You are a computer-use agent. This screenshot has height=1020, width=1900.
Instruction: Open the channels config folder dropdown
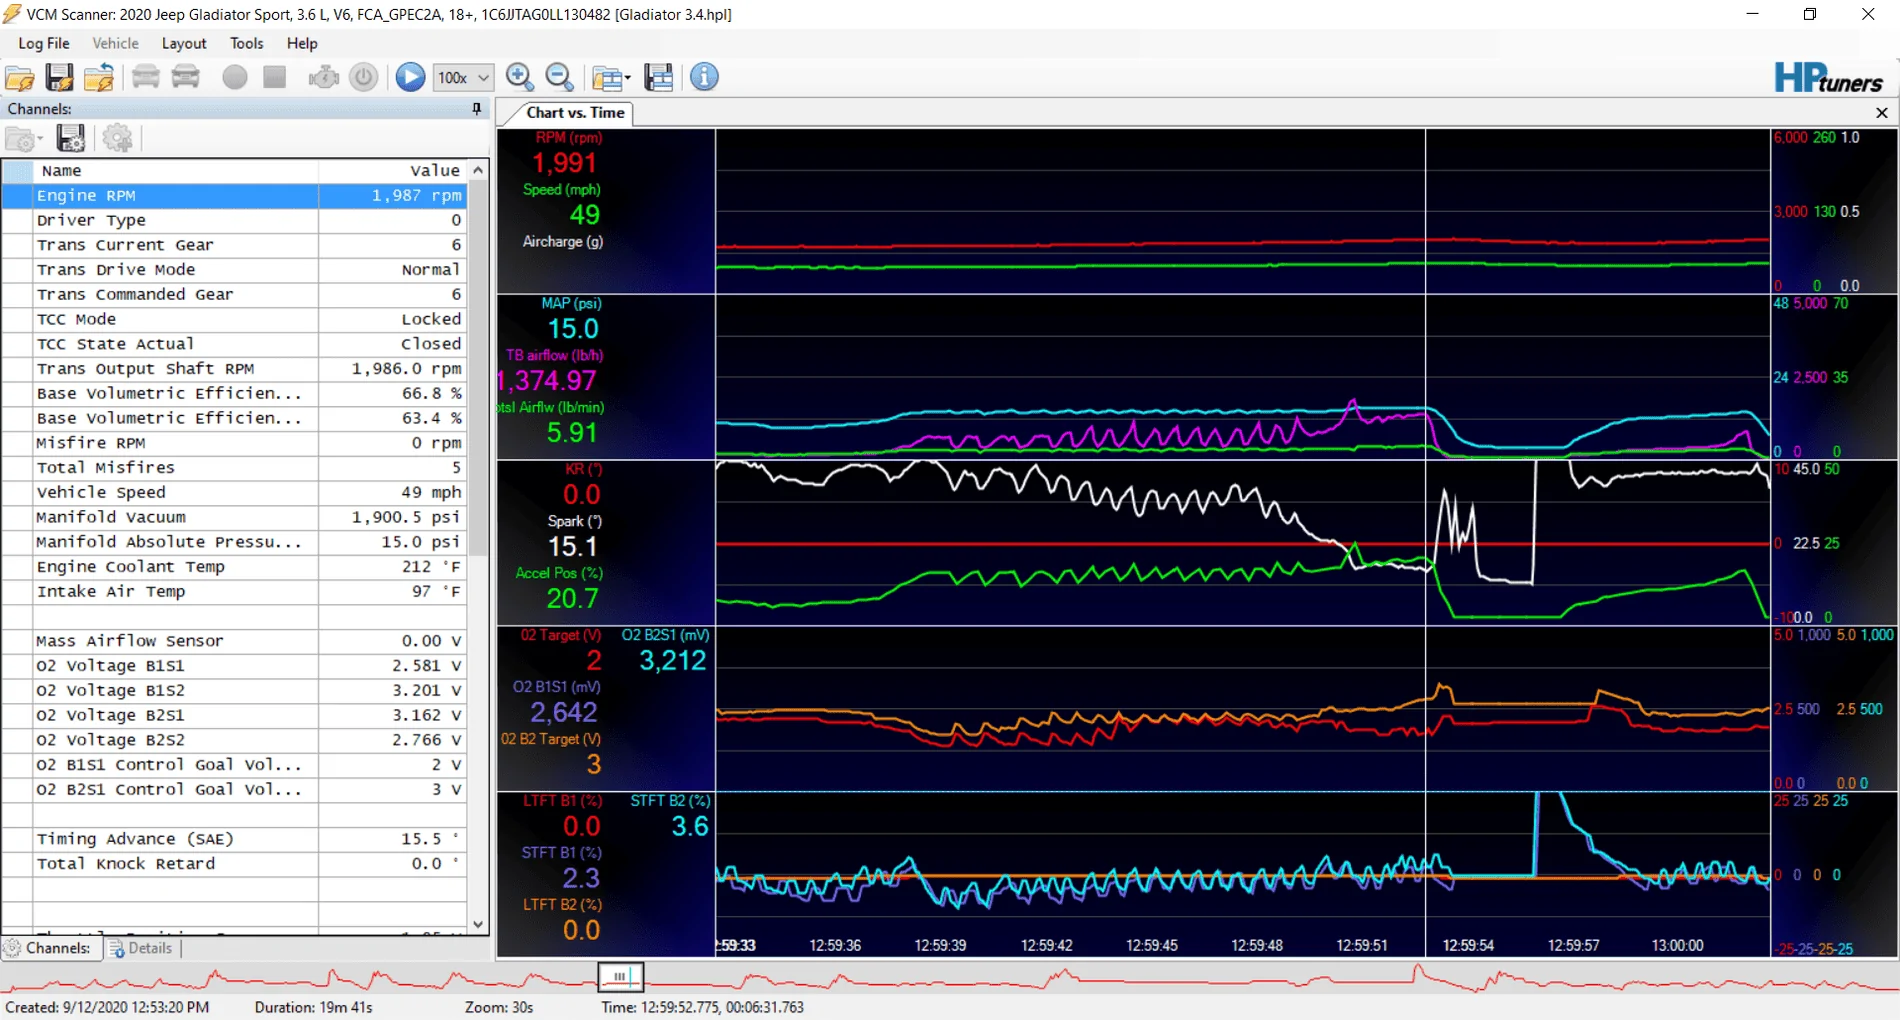point(24,139)
